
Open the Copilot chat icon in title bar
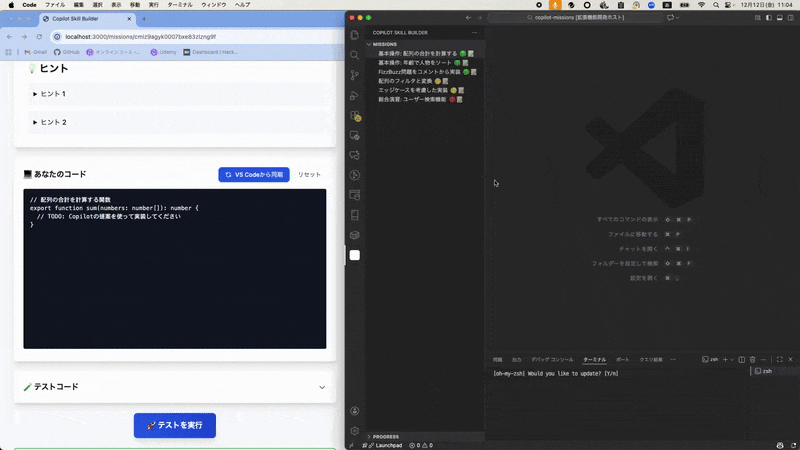[670, 17]
